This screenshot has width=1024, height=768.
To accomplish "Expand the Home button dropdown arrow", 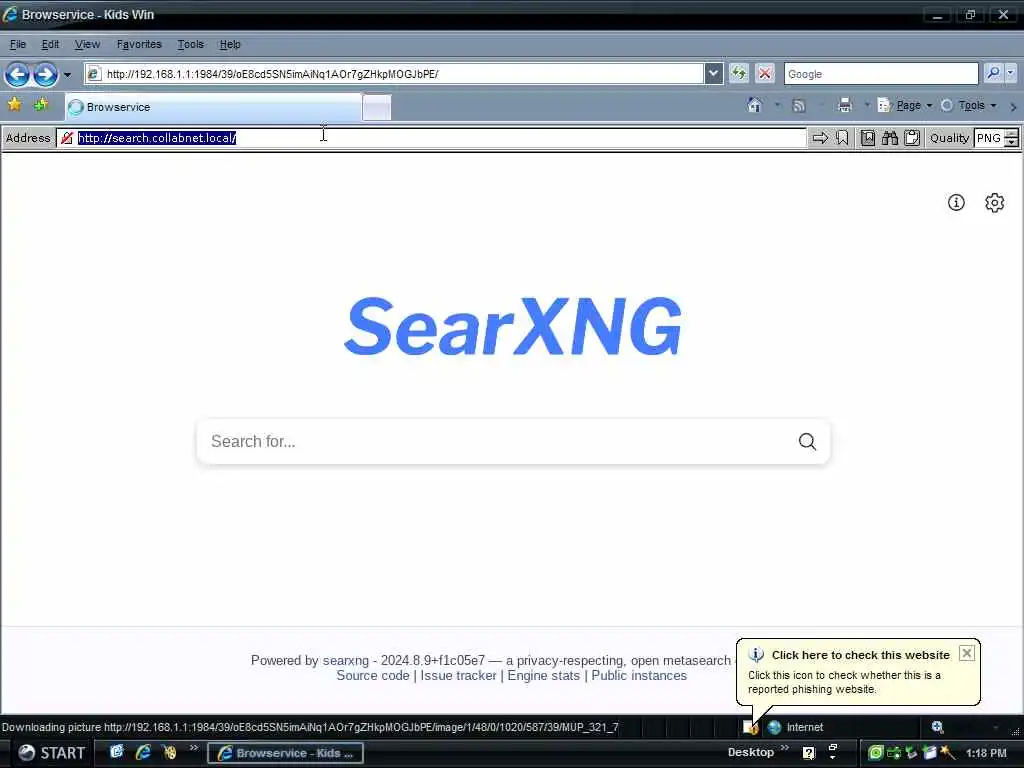I will point(777,105).
